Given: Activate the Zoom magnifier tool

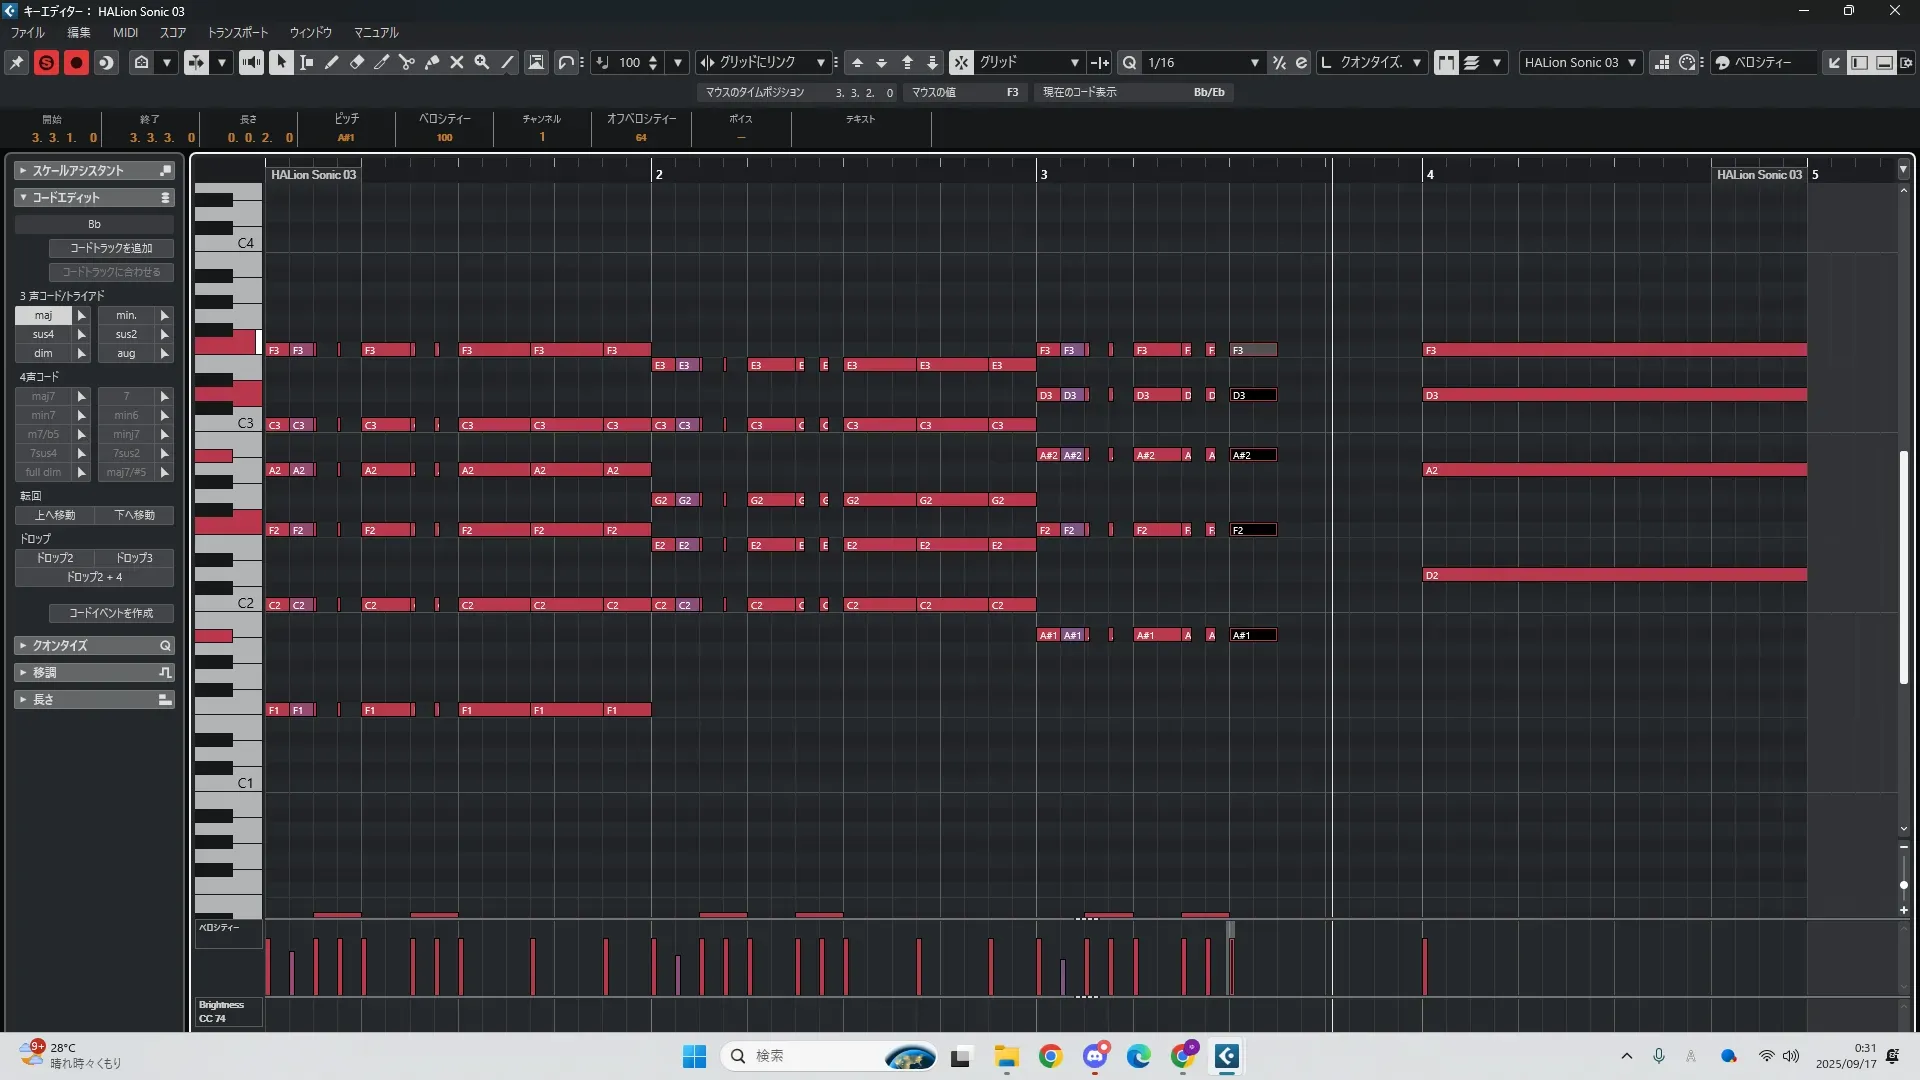Looking at the screenshot, I should [x=482, y=62].
